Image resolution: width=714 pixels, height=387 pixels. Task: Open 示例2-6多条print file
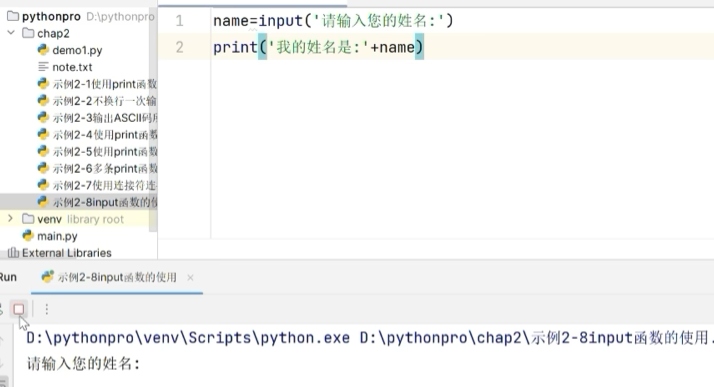click(105, 168)
